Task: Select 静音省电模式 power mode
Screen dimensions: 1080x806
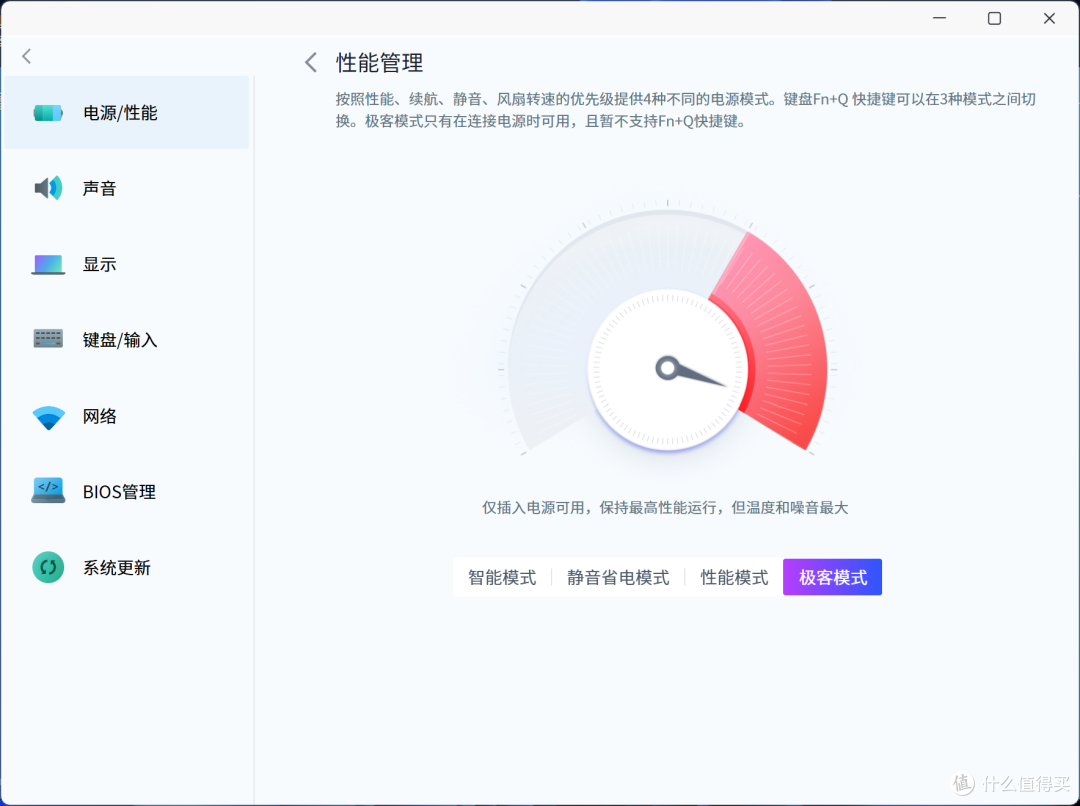Action: (x=618, y=577)
